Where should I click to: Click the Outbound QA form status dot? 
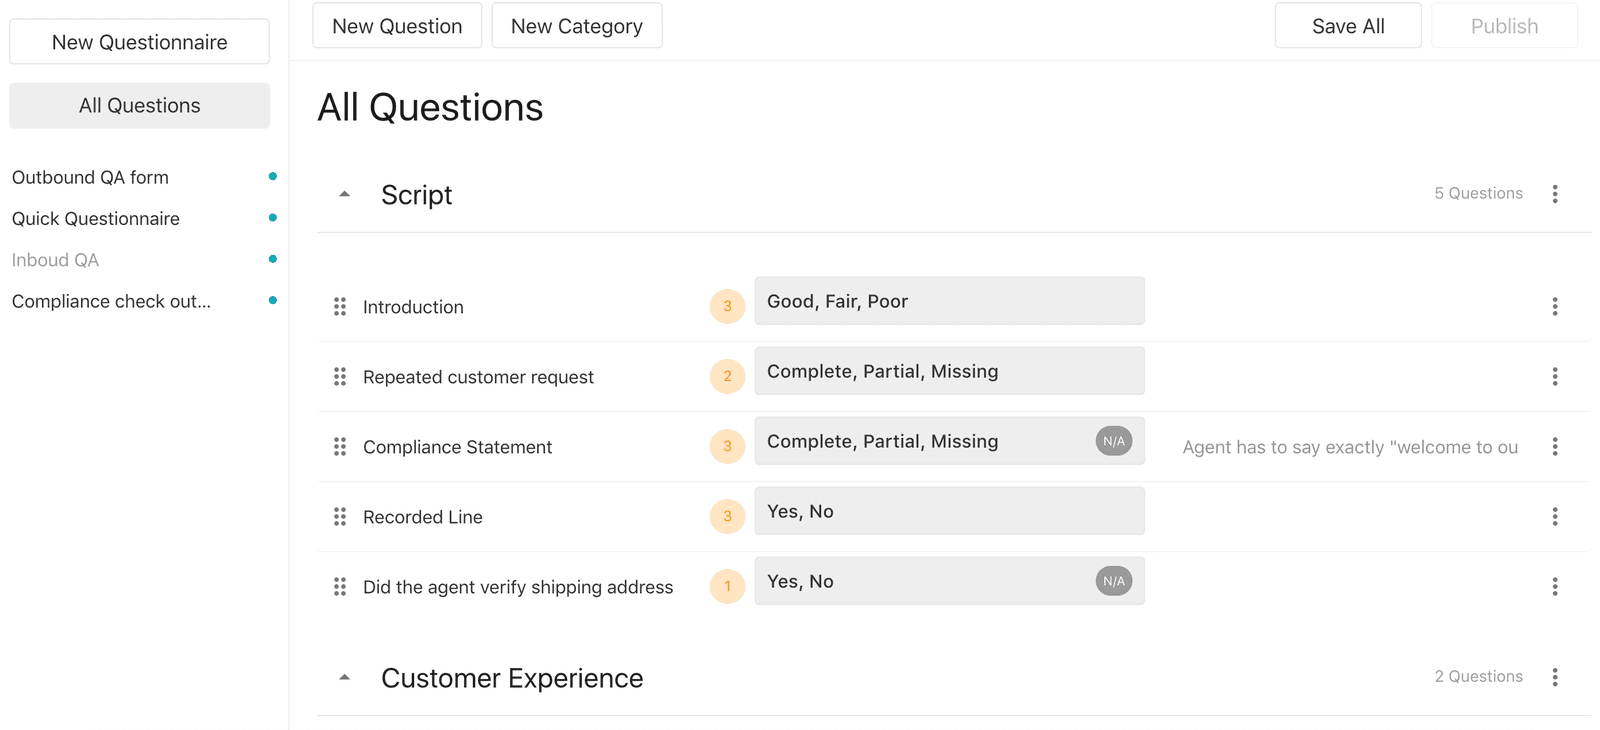pyautogui.click(x=273, y=177)
